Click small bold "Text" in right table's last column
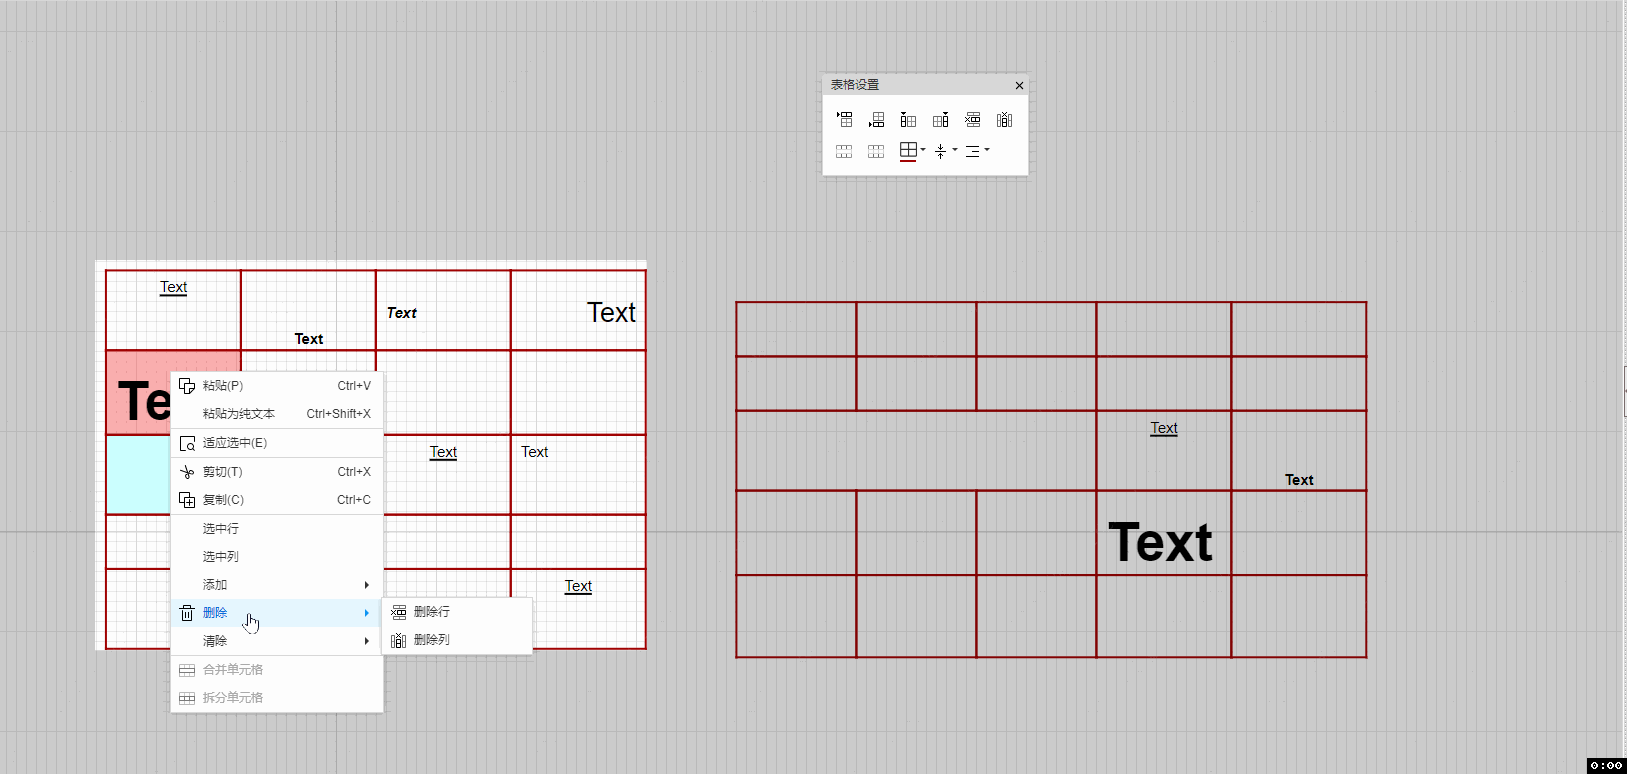The height and width of the screenshot is (774, 1627). pyautogui.click(x=1299, y=480)
